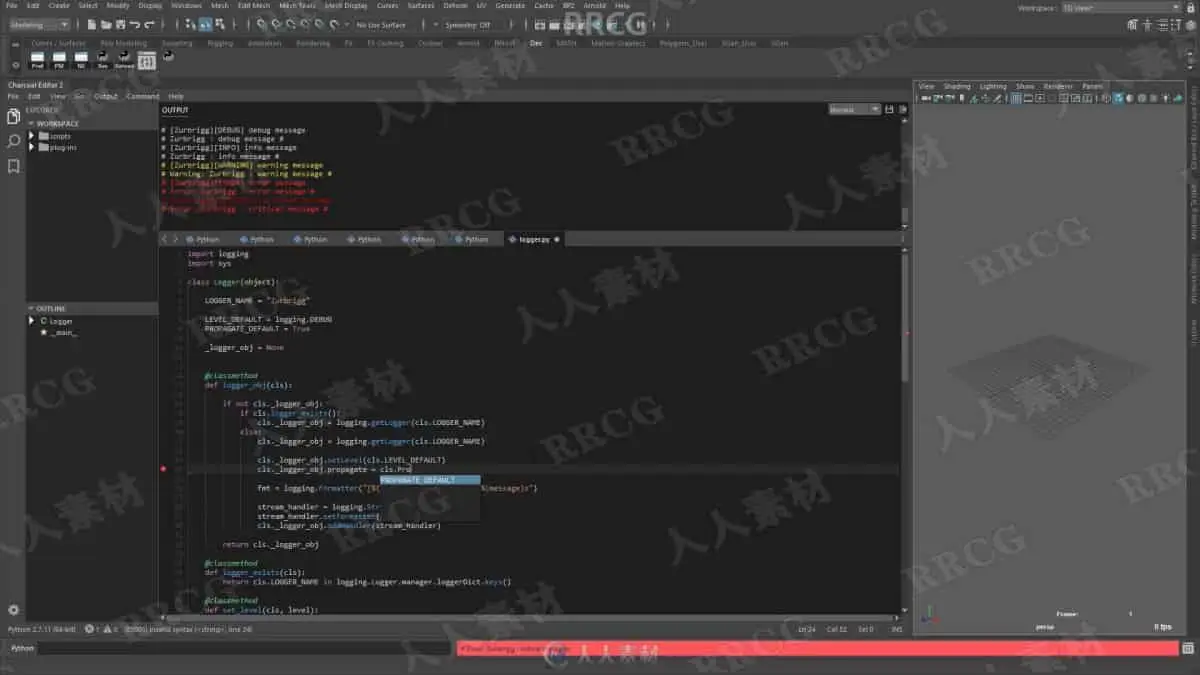1200x675 pixels.
Task: Open a scene using folder icon
Action: (106, 24)
